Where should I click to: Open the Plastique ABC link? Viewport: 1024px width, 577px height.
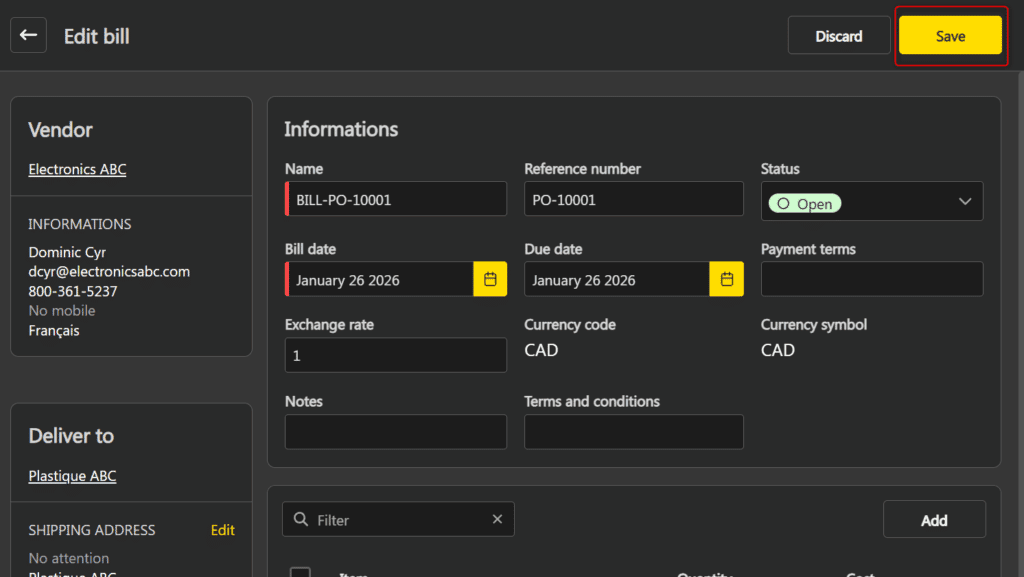(72, 476)
